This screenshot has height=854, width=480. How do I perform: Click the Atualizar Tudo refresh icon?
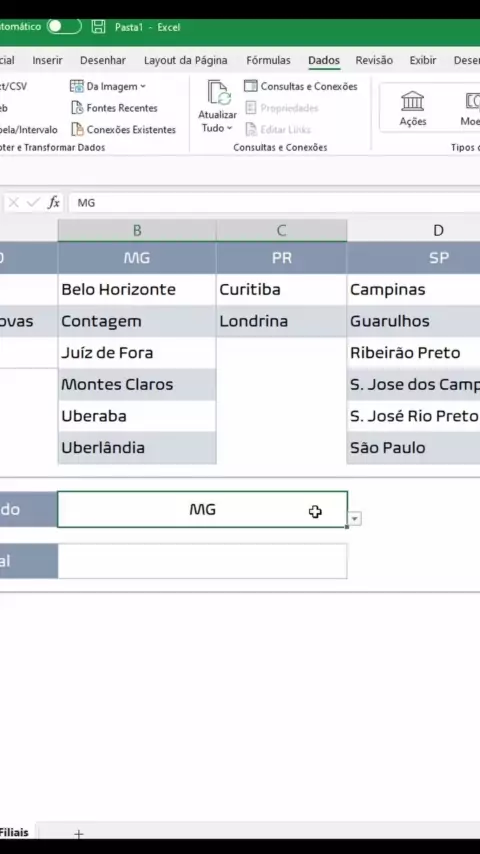[x=218, y=93]
